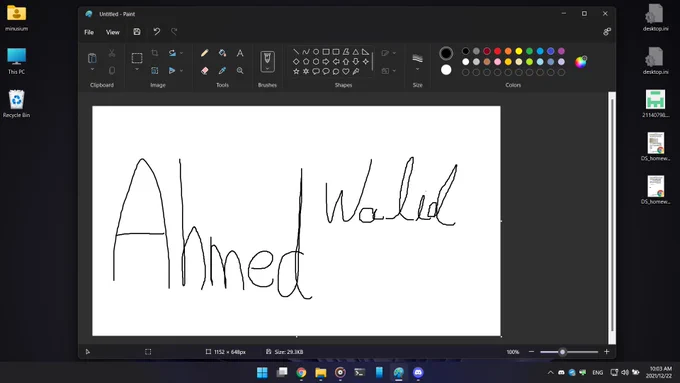Select the Recycle Bin desktop icon

(x=16, y=104)
